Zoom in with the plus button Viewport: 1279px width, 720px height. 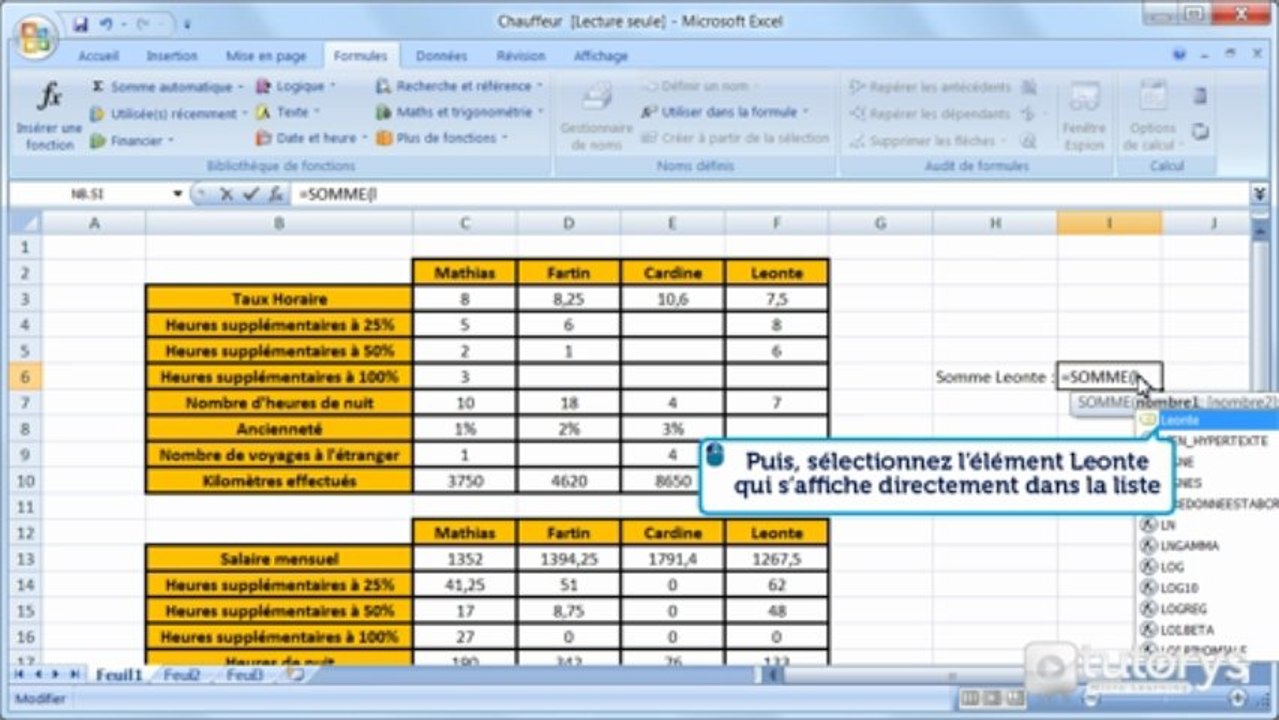coord(1238,698)
